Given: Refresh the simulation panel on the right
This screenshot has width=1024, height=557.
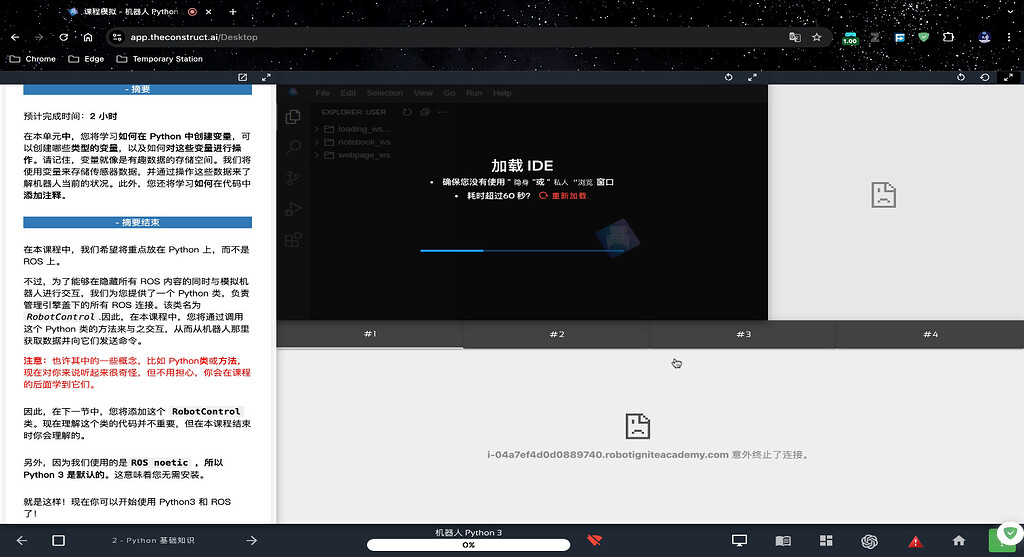Looking at the screenshot, I should [961, 77].
